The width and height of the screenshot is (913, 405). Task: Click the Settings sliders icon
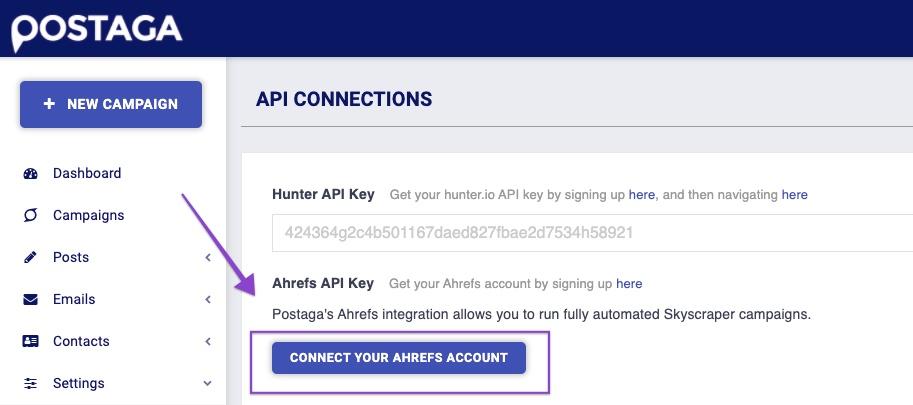30,383
